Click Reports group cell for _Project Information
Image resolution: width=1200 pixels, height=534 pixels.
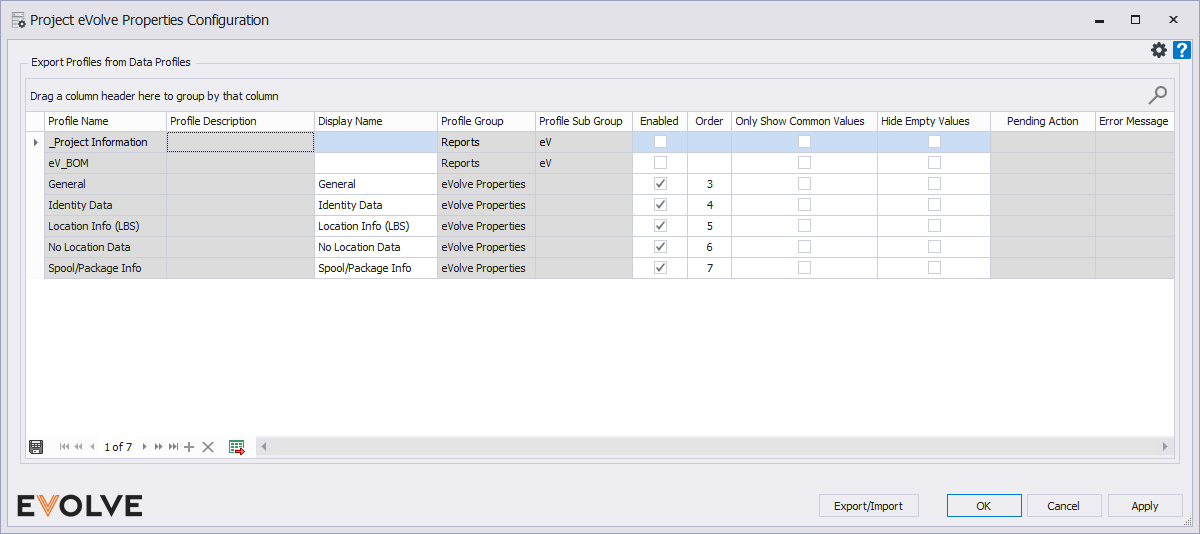tap(486, 142)
